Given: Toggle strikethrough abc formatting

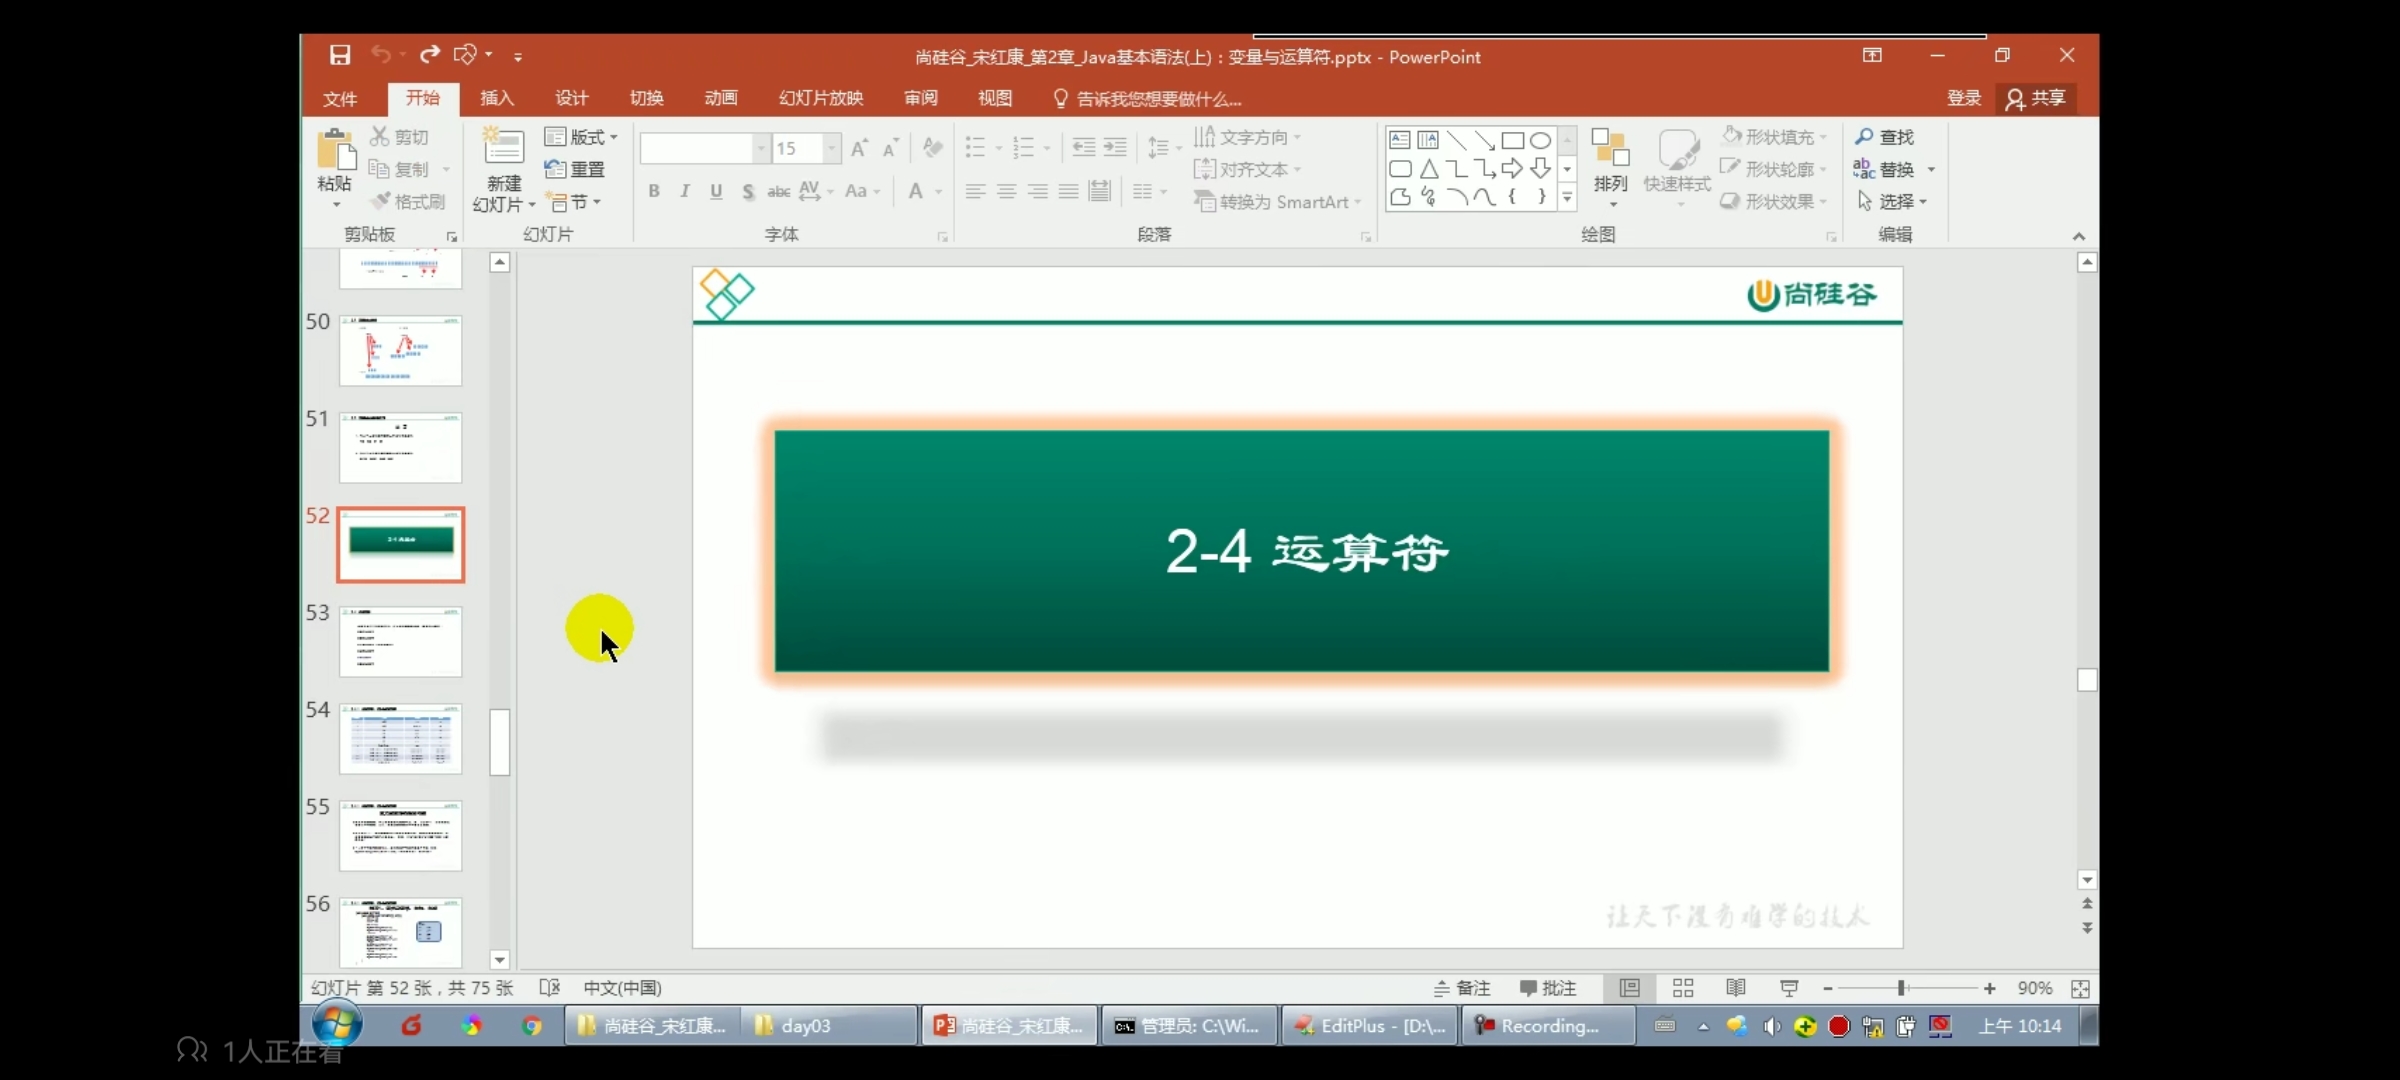Looking at the screenshot, I should click(x=778, y=191).
